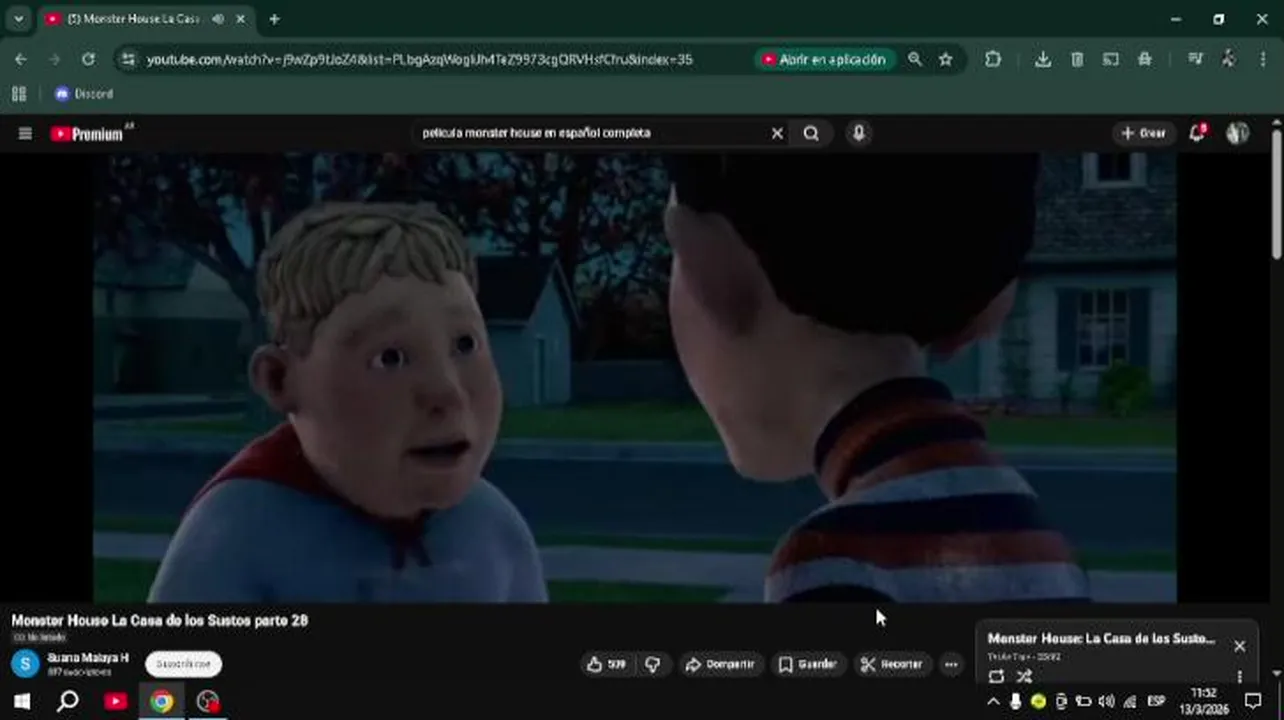Open Chrome extensions puzzle icon

click(x=993, y=60)
